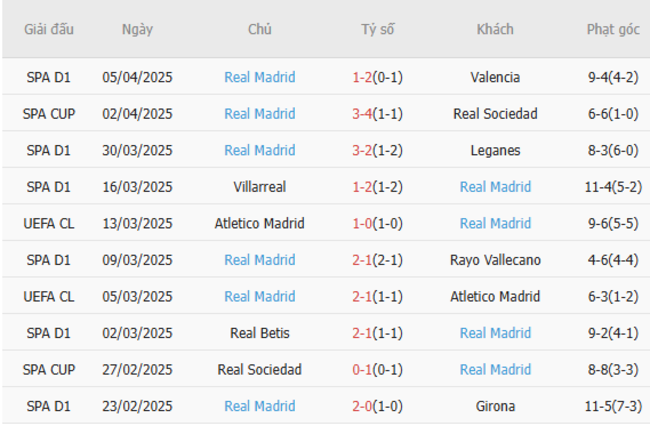Click the 11-5(7-3) corner stats for Girona match
The width and height of the screenshot is (650, 434).
point(614,406)
